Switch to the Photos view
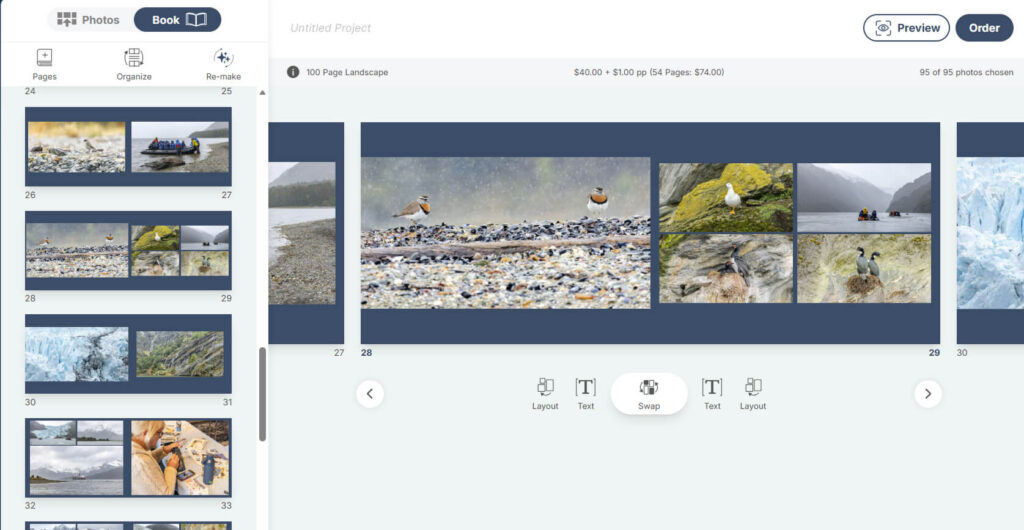The image size is (1024, 530). 88,20
